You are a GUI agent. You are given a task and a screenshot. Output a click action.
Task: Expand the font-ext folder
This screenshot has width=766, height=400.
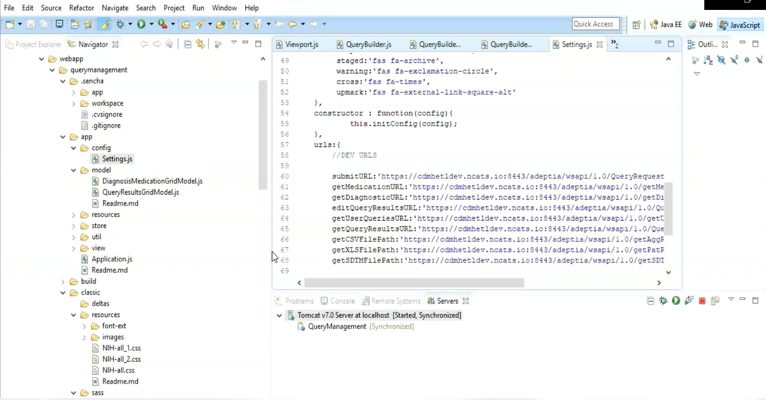click(x=85, y=326)
